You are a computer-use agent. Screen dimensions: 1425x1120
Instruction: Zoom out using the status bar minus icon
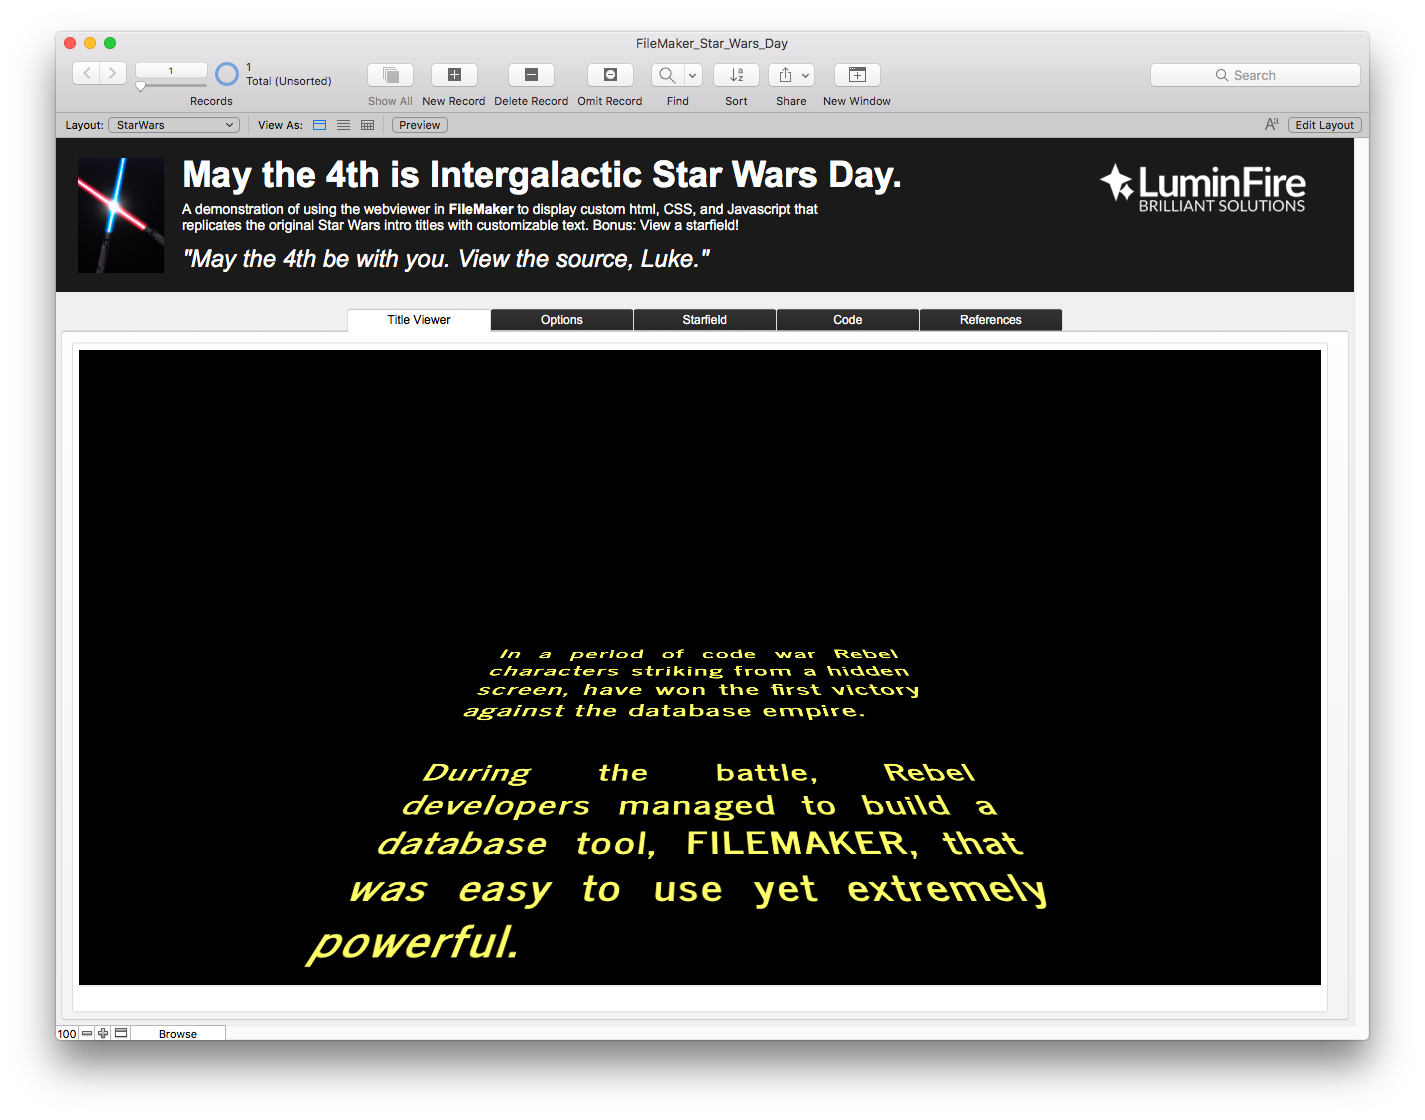tap(87, 1033)
